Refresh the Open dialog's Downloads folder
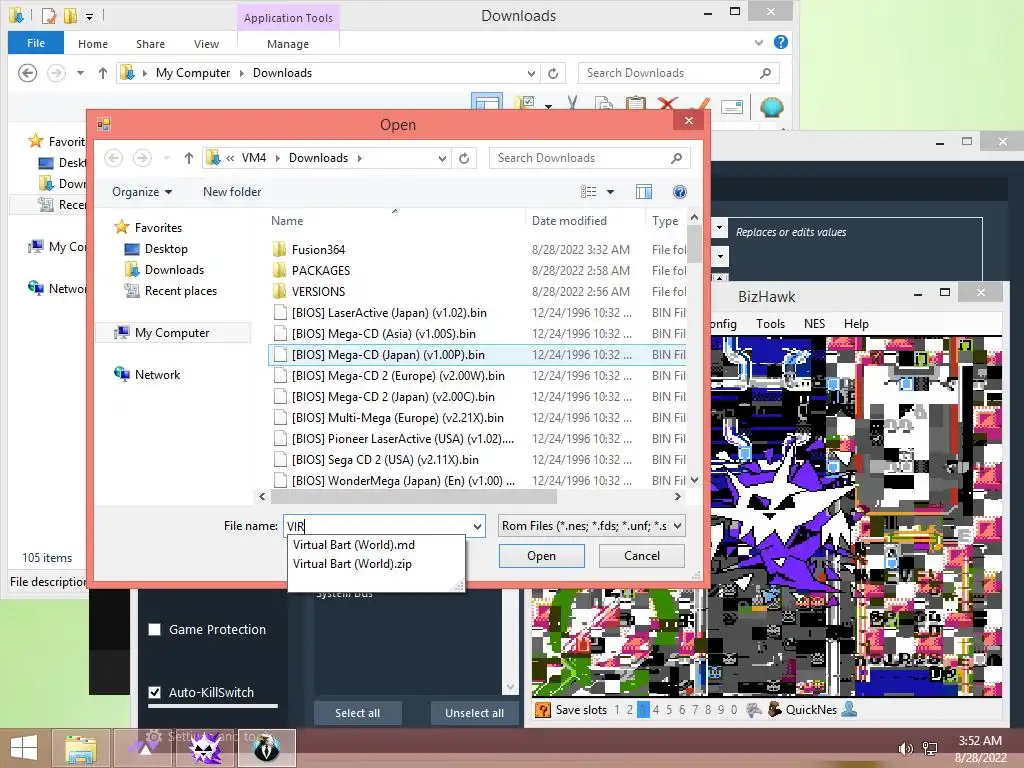 point(464,158)
